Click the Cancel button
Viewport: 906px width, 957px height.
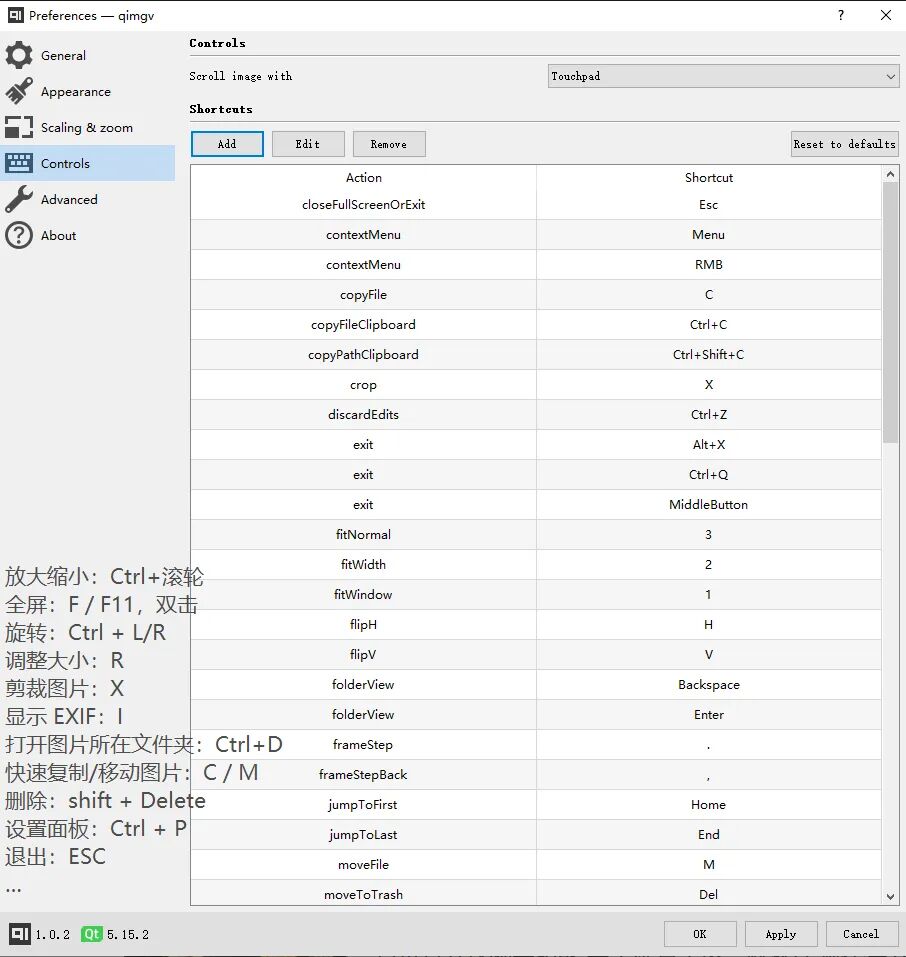tap(861, 934)
